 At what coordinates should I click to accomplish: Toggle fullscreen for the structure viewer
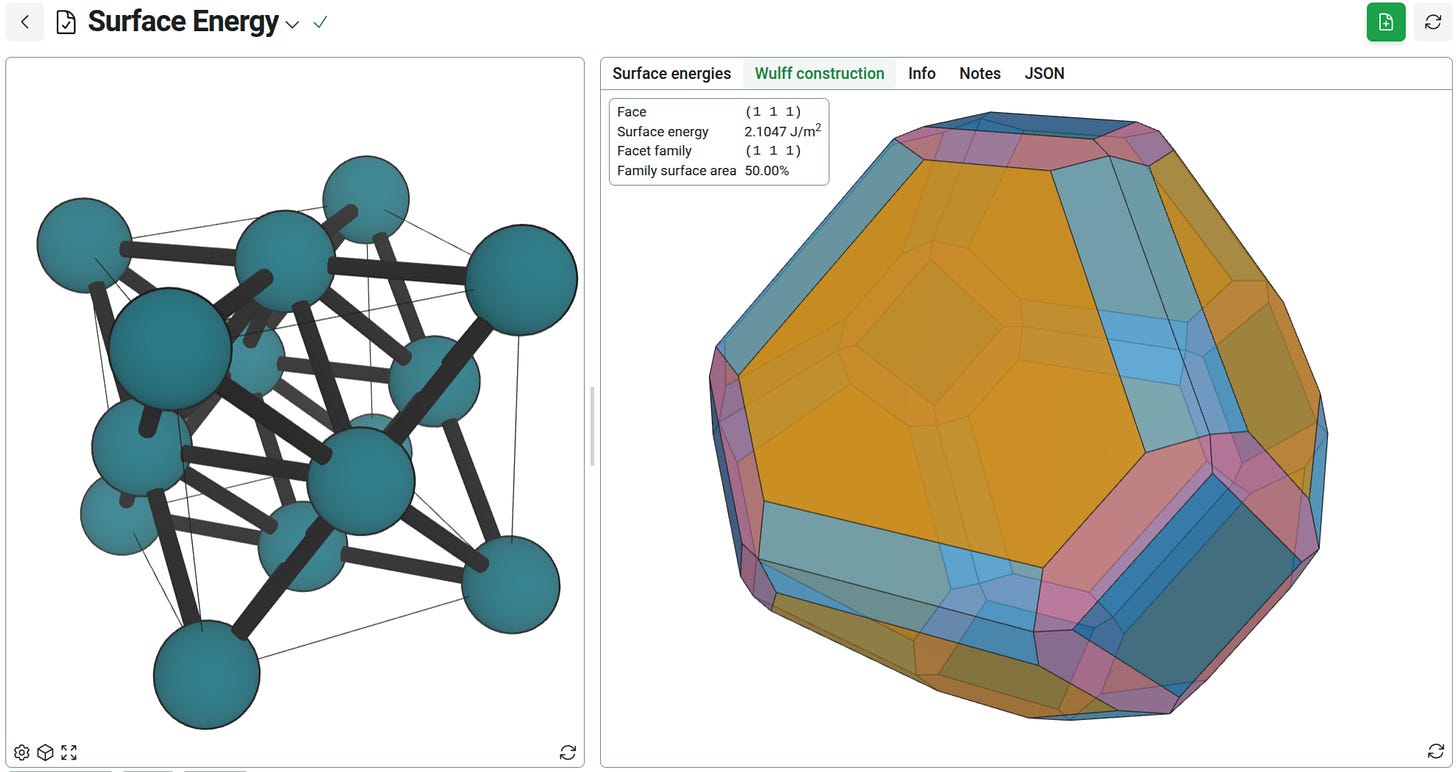coord(69,752)
